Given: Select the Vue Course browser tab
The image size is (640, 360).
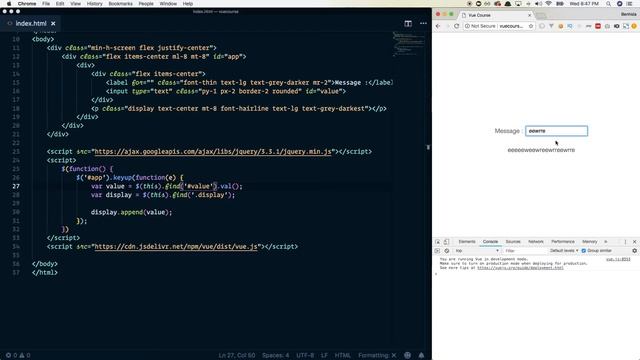Looking at the screenshot, I should [496, 15].
